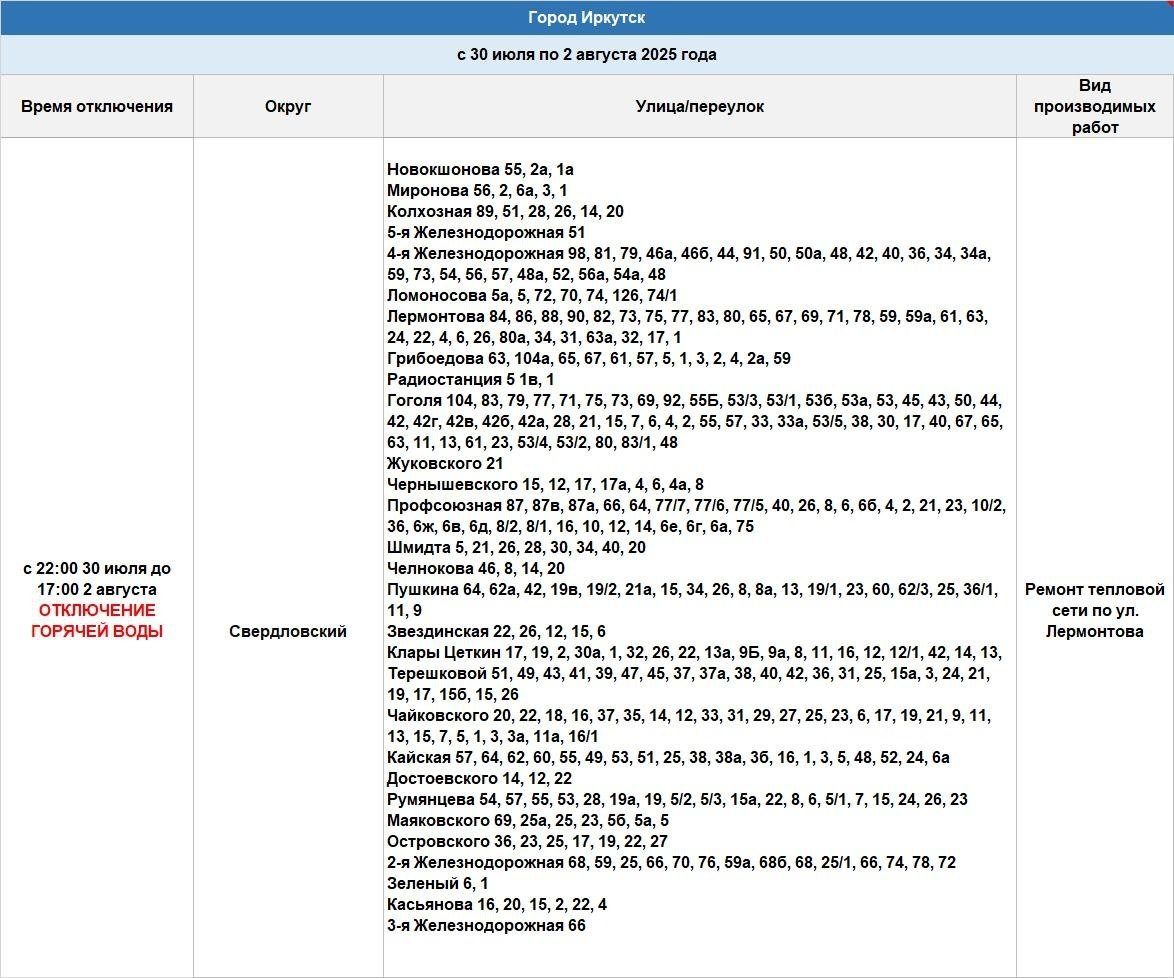Viewport: 1174px width, 978px height.
Task: Click 'Ремонт тепловой сети по ул. Лермонтова' cell
Action: coord(1095,610)
